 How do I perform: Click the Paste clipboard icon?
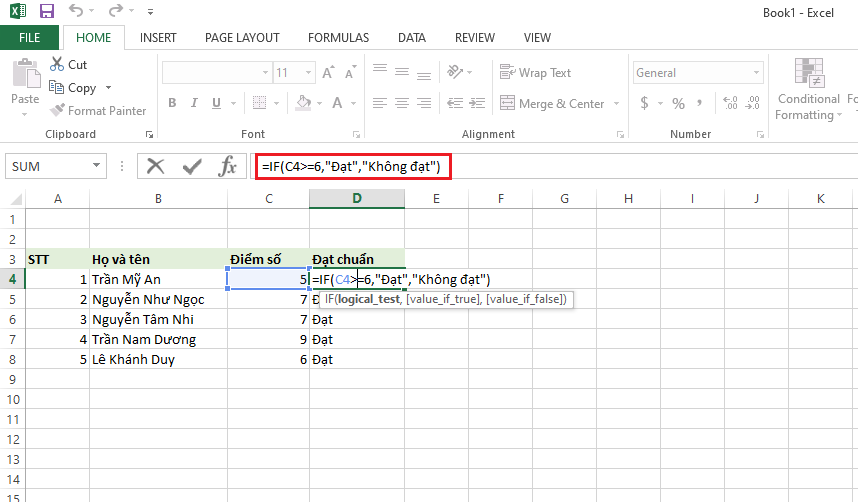(26, 73)
